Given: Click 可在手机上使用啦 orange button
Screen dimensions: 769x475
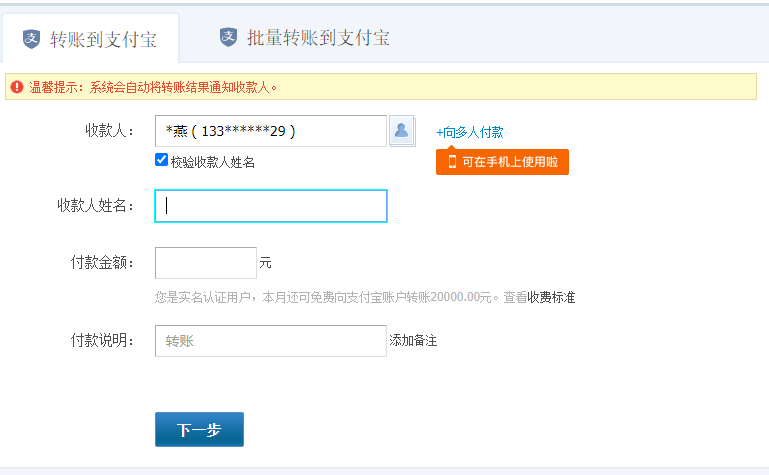Looking at the screenshot, I should click(x=502, y=162).
